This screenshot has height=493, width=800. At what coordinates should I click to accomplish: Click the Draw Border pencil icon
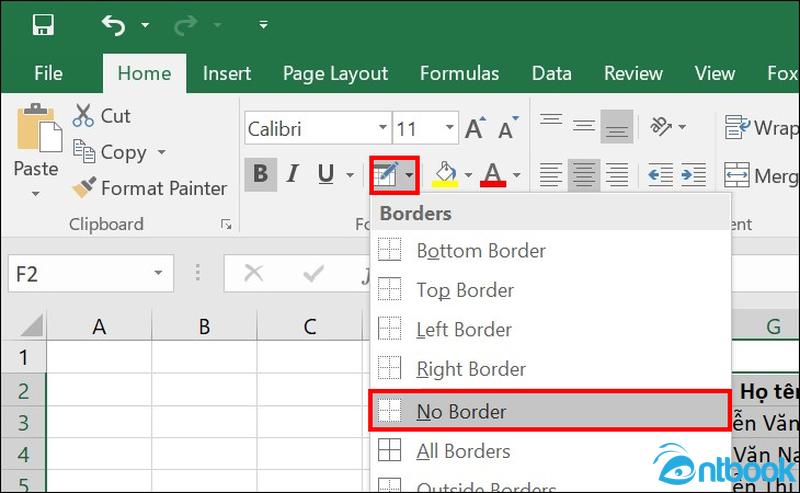[x=386, y=175]
